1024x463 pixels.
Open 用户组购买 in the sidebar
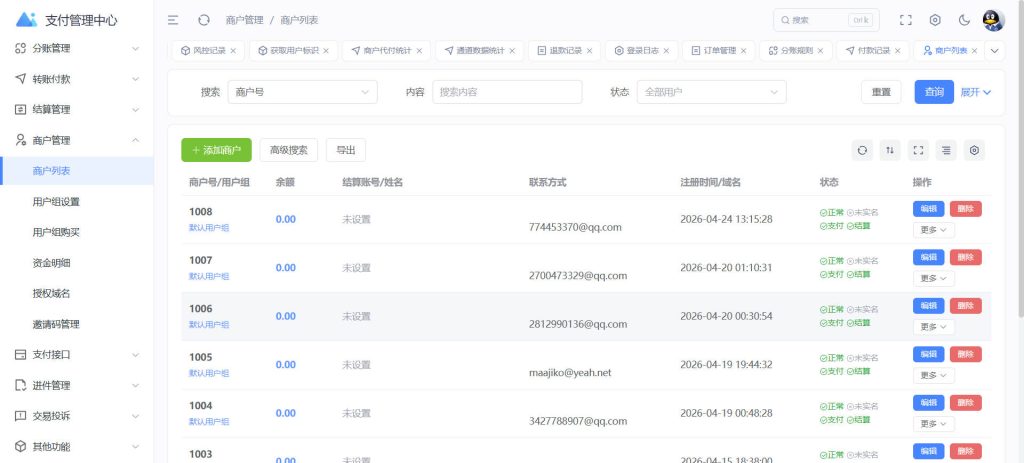pyautogui.click(x=76, y=232)
